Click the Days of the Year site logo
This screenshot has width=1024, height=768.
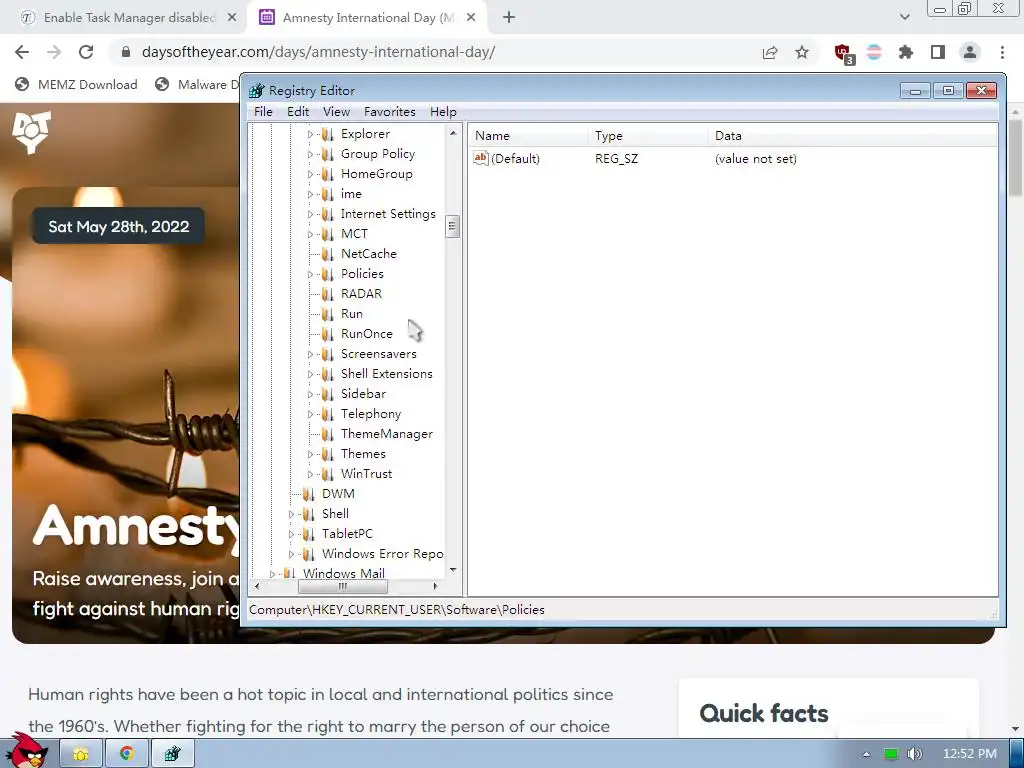coord(31,133)
